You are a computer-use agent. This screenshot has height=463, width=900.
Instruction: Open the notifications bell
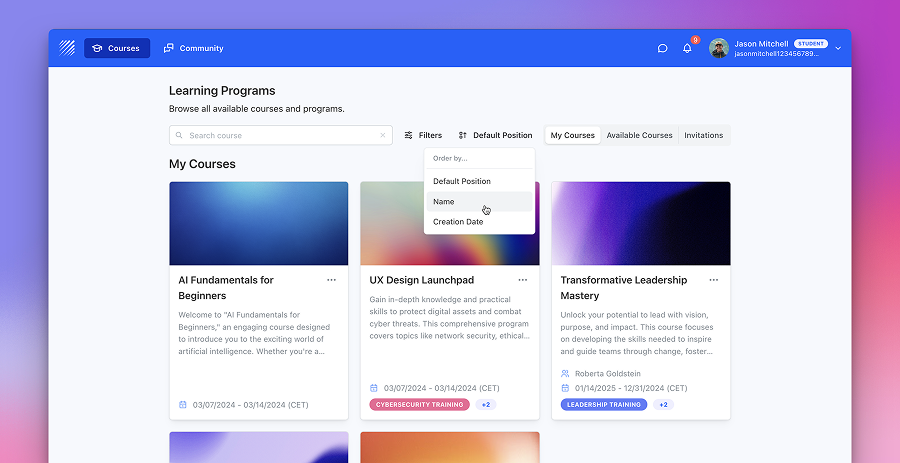point(687,48)
